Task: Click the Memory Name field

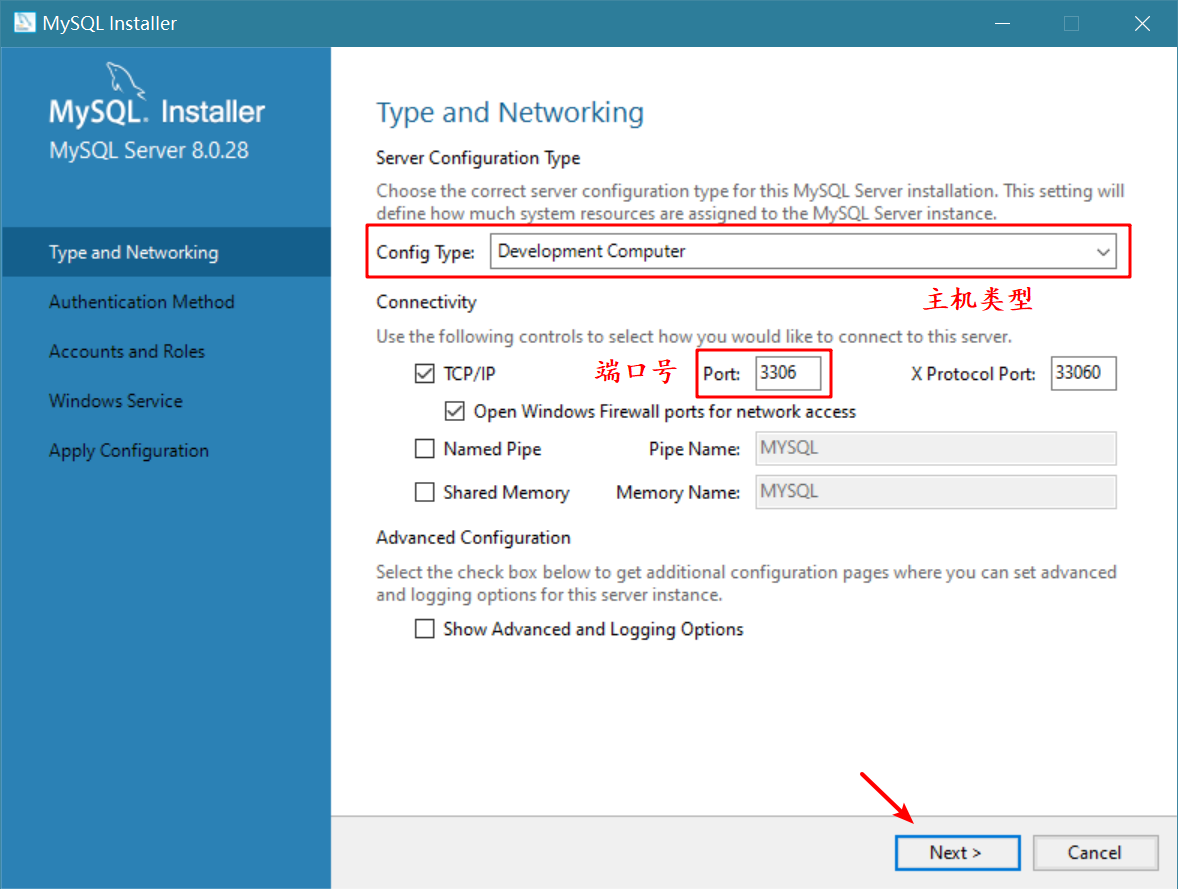Action: [935, 492]
